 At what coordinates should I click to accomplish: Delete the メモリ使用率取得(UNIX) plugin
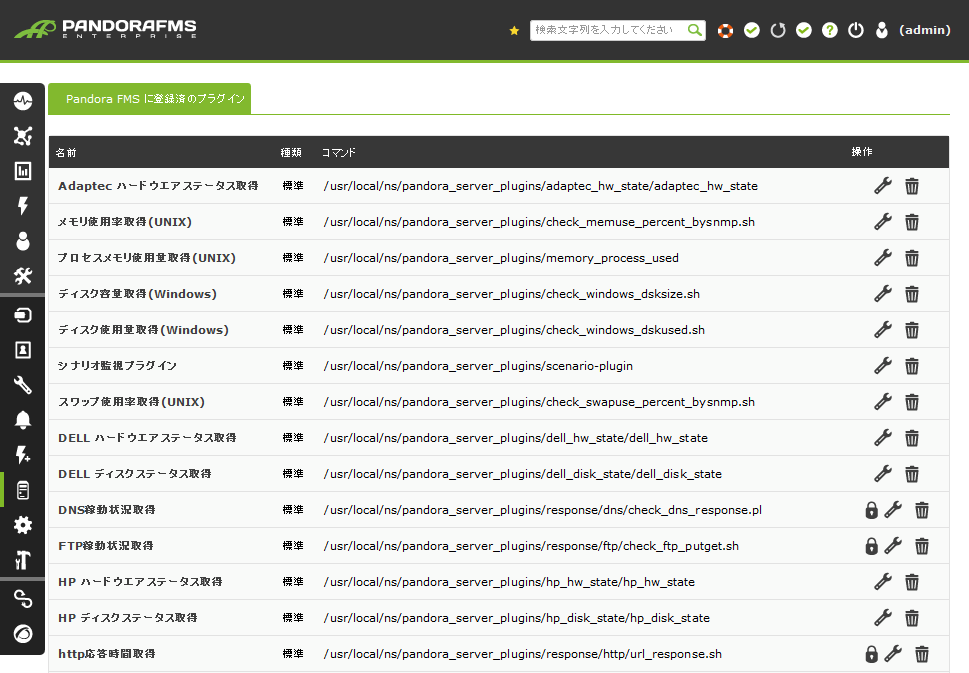(x=912, y=222)
